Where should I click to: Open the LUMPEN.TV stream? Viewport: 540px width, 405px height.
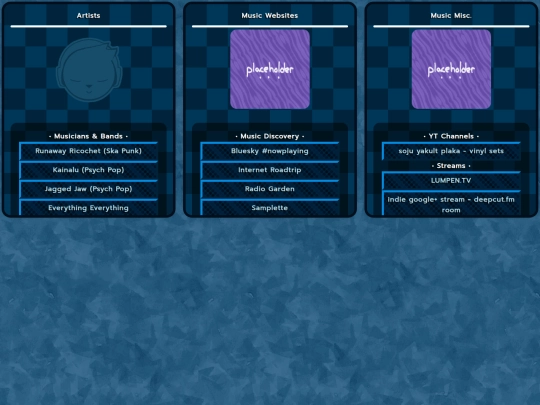pos(451,180)
